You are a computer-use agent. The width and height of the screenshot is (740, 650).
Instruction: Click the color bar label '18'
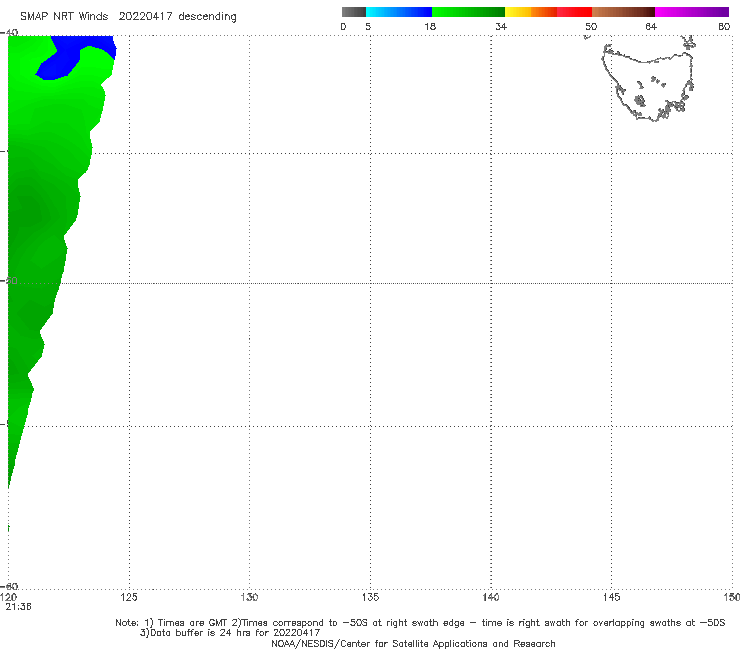pos(430,26)
